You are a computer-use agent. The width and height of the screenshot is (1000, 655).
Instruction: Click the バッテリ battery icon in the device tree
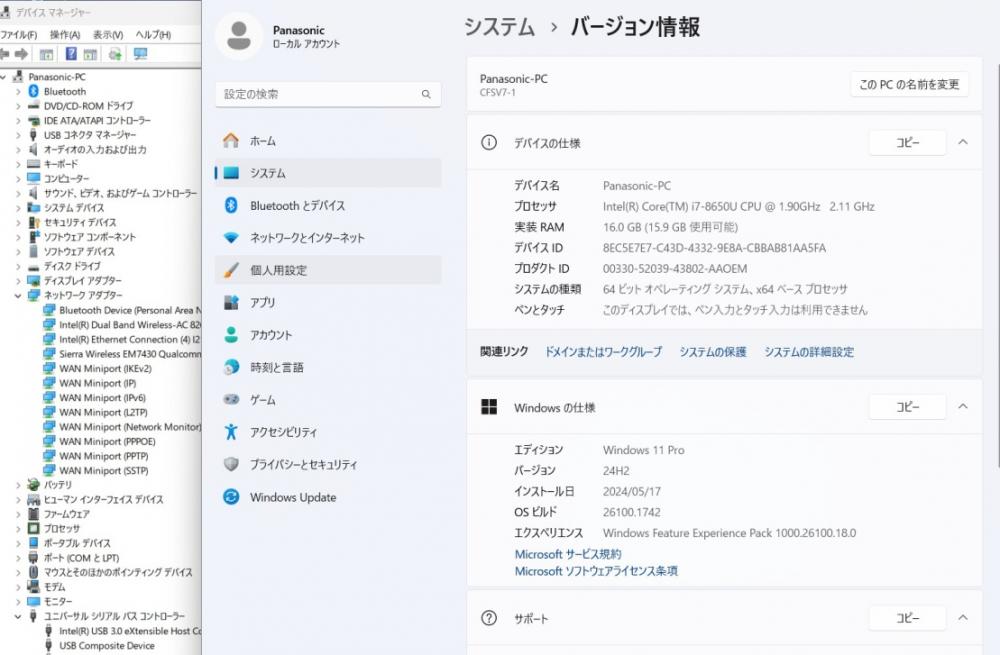[34, 485]
